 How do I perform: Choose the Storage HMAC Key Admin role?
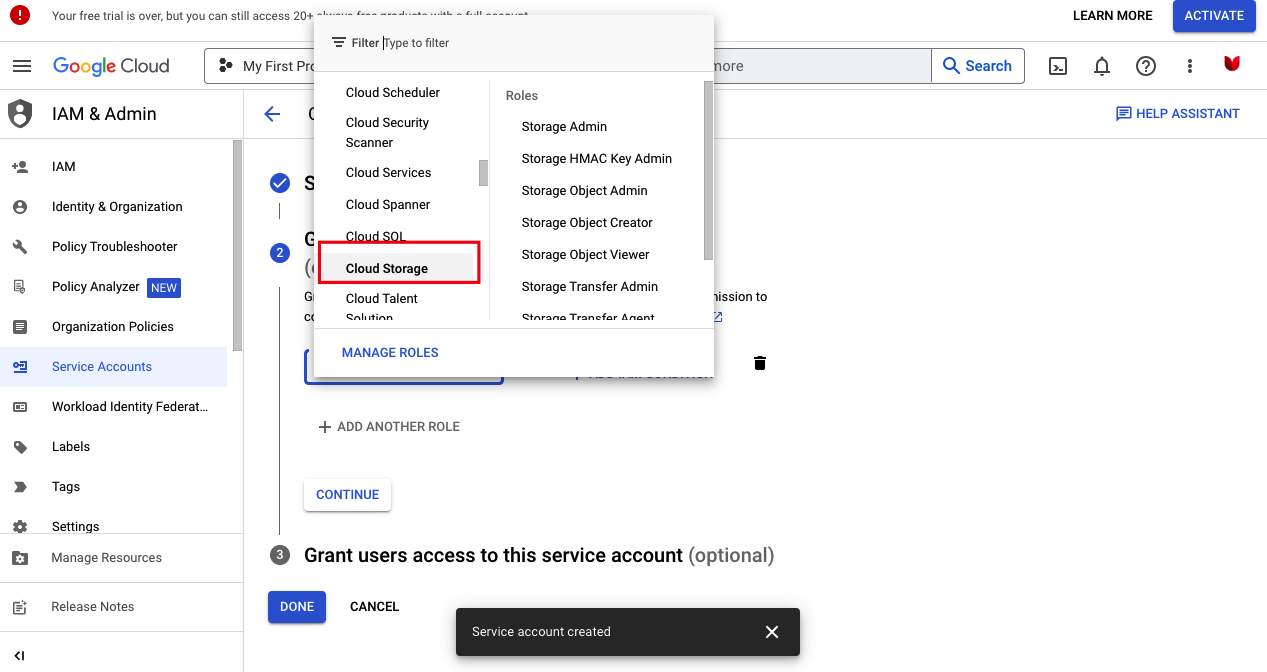pos(597,159)
